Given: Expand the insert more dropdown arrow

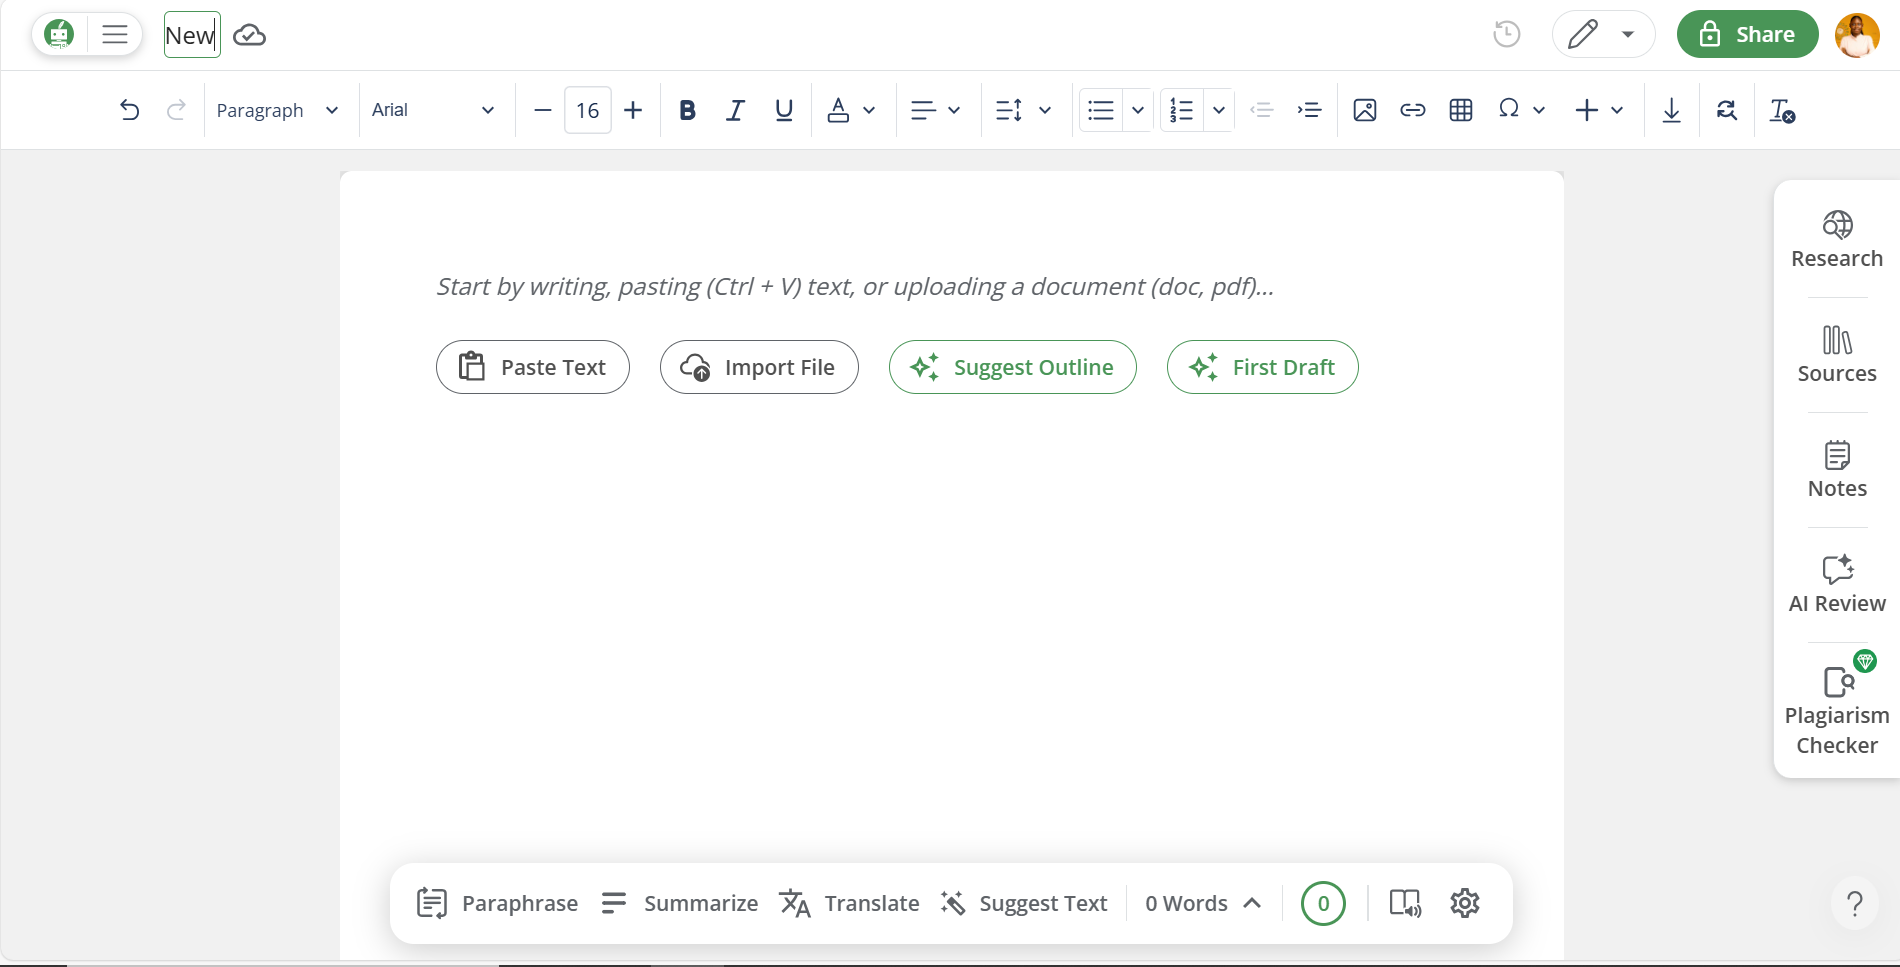Looking at the screenshot, I should pyautogui.click(x=1617, y=110).
